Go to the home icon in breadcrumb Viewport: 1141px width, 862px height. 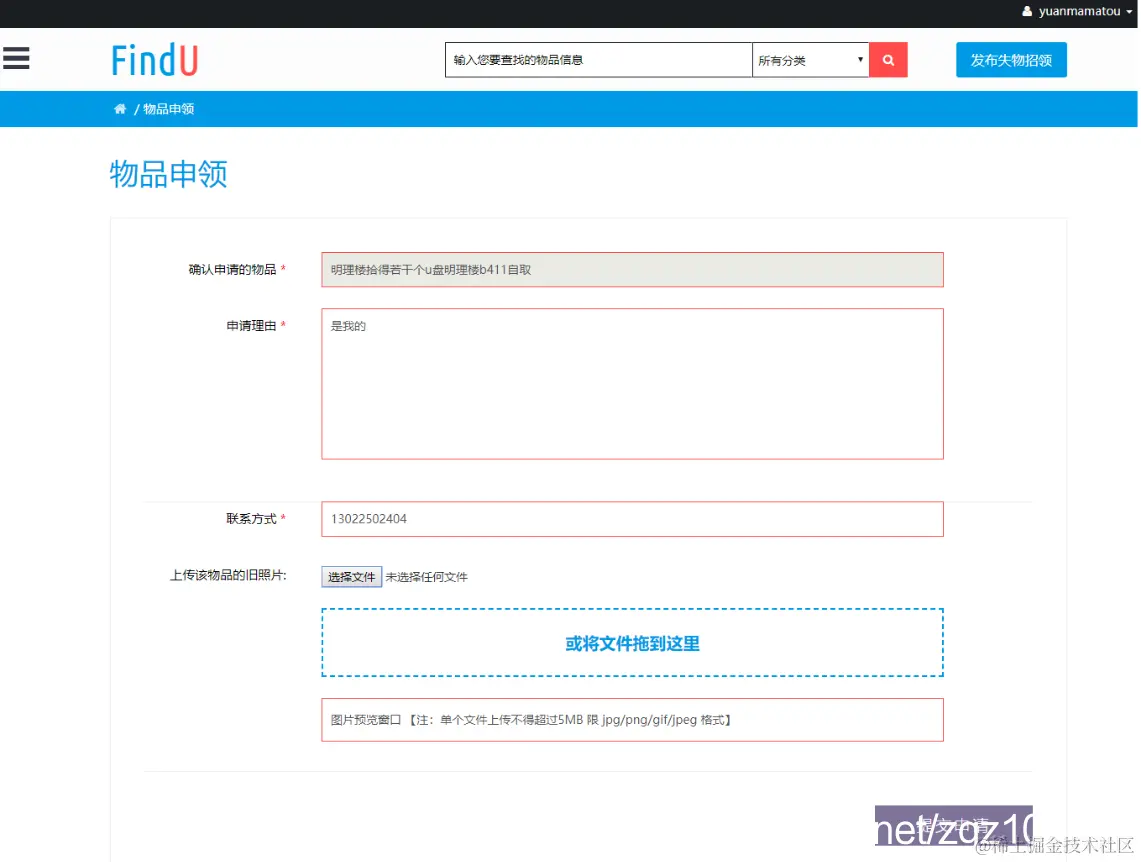[x=120, y=109]
